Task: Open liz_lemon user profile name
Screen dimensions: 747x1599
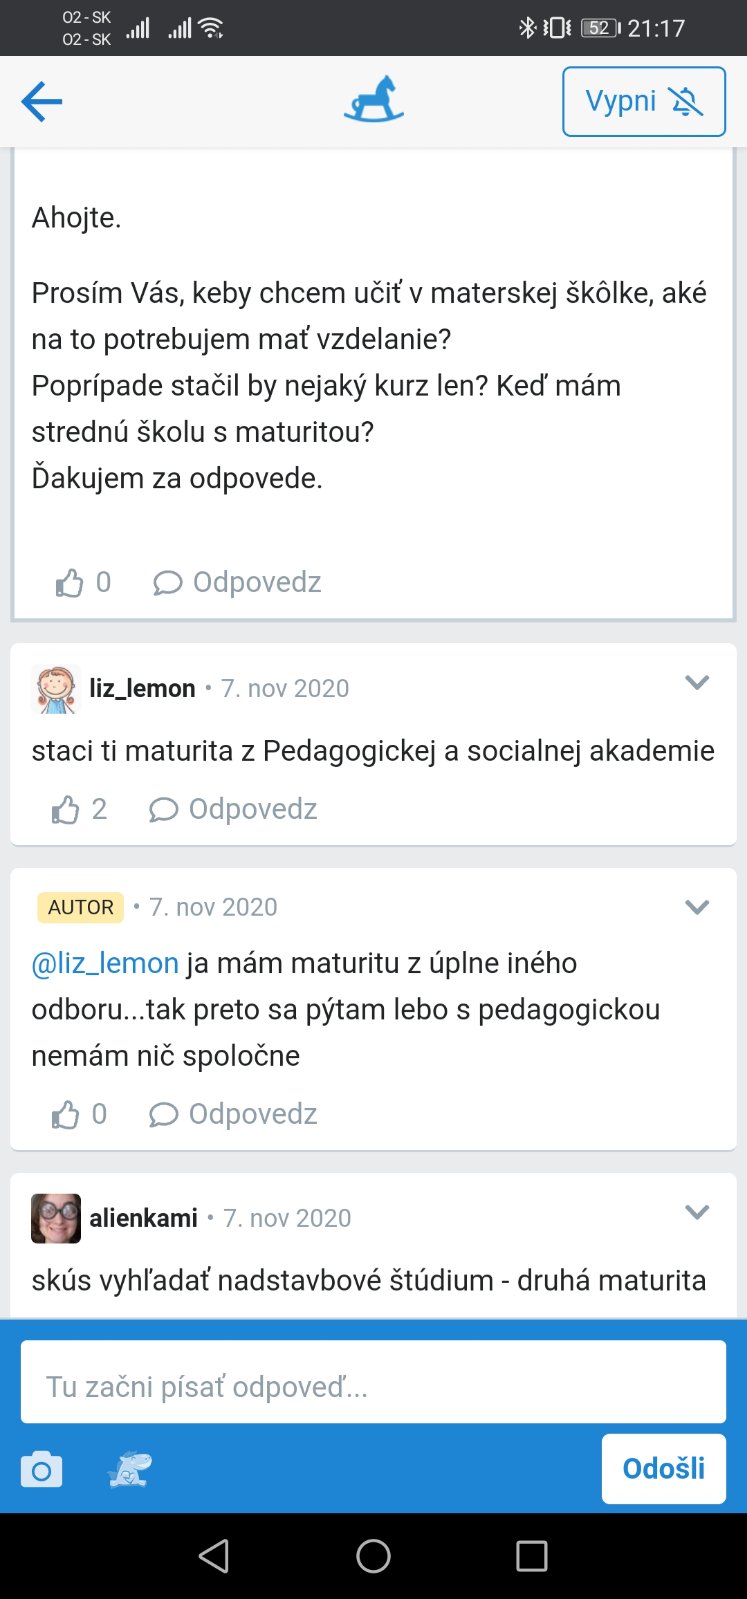Action: 142,689
